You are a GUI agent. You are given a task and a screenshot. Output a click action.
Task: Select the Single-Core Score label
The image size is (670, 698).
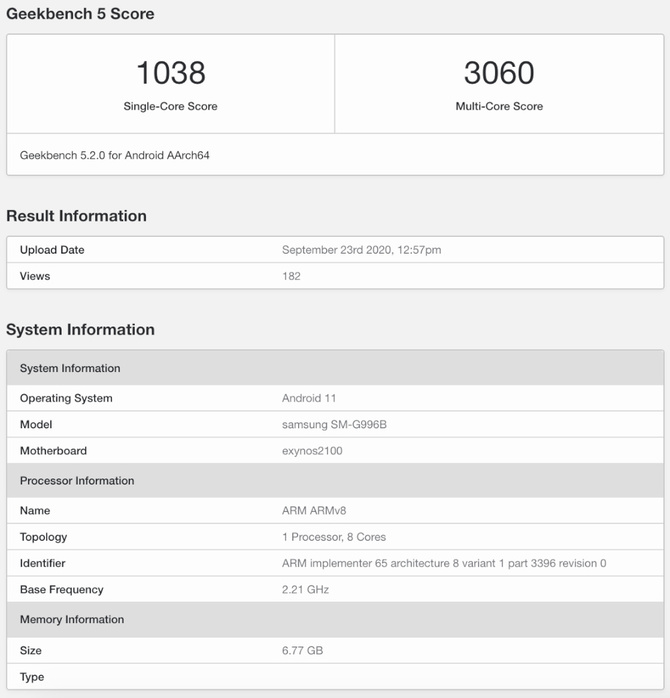pos(170,106)
